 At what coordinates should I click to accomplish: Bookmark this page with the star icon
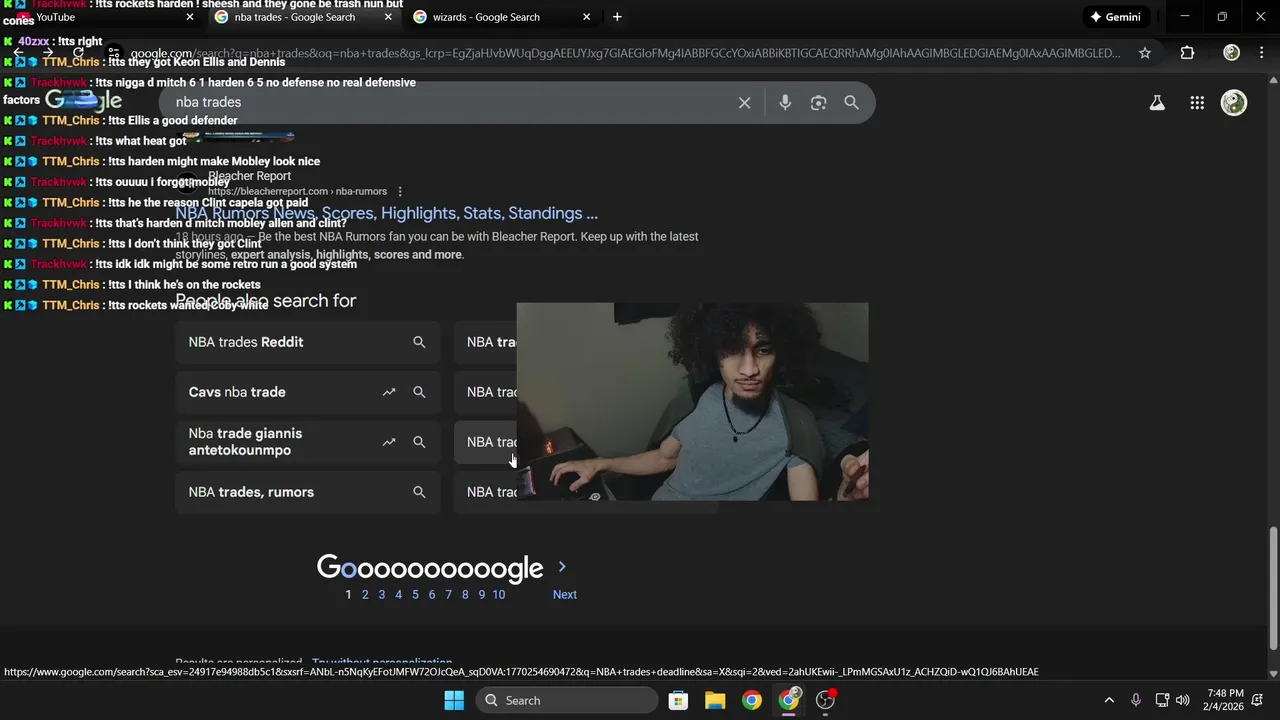(x=1145, y=53)
